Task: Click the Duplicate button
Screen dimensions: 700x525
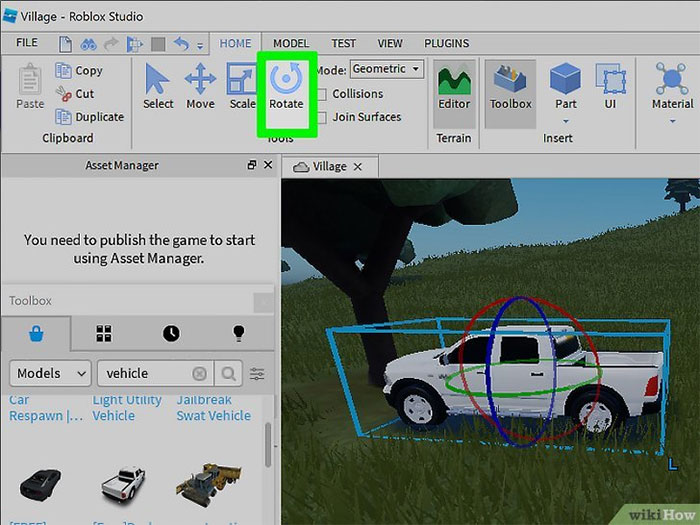Action: tap(88, 117)
